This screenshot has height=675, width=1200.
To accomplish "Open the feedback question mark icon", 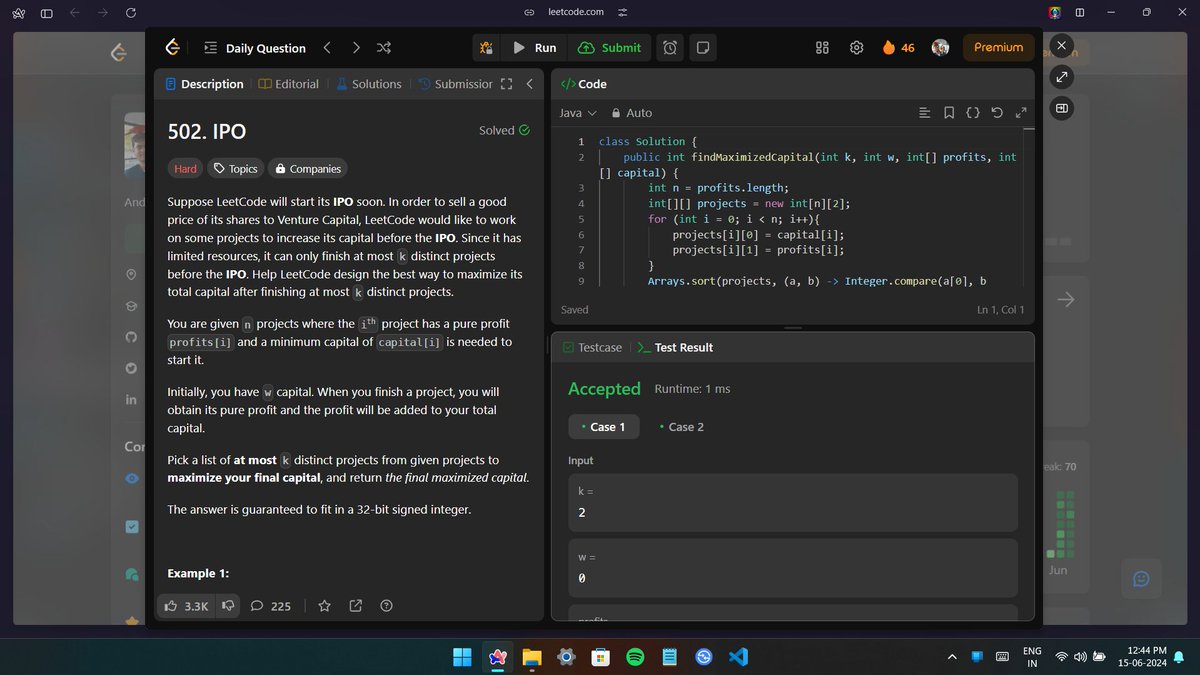I will [387, 605].
